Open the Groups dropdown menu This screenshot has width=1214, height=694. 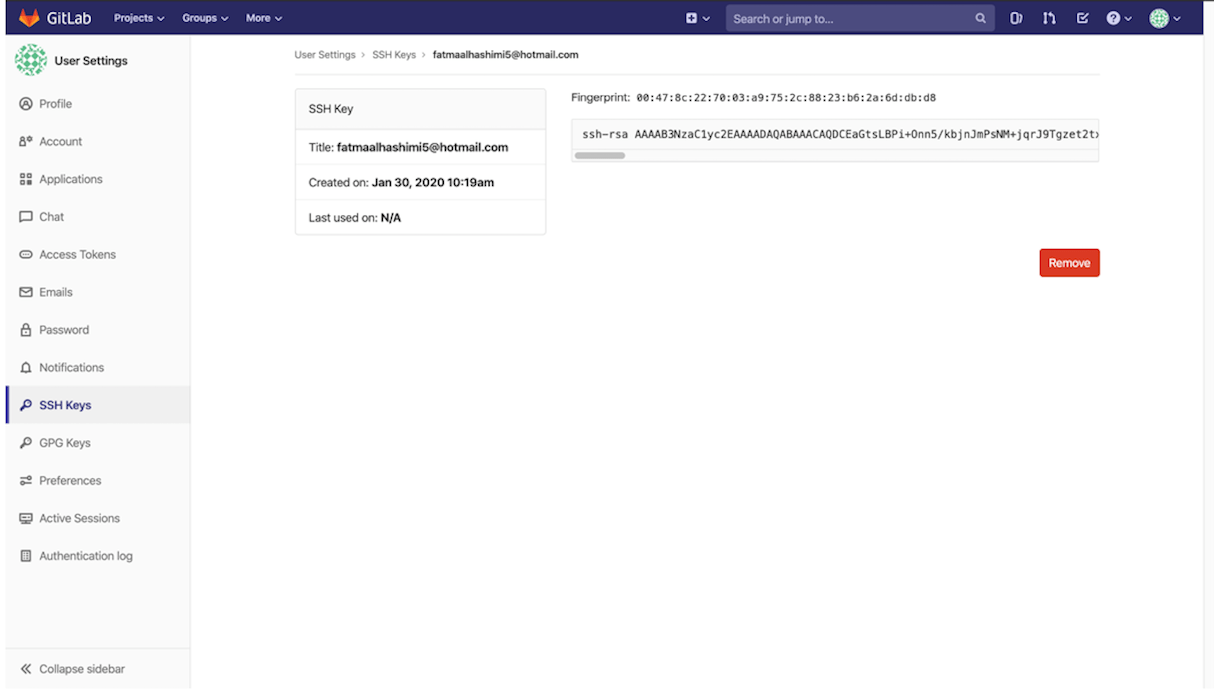click(x=205, y=18)
